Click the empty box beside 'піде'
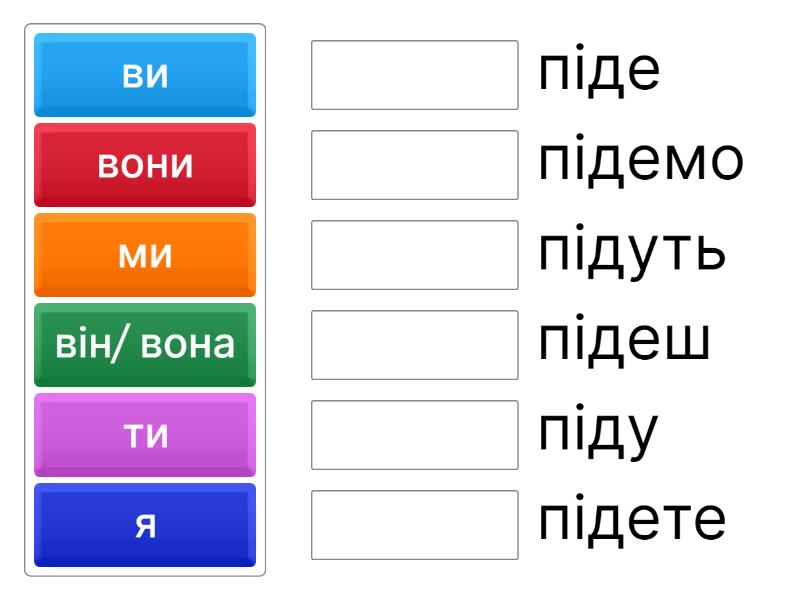800x600 pixels. [x=415, y=75]
